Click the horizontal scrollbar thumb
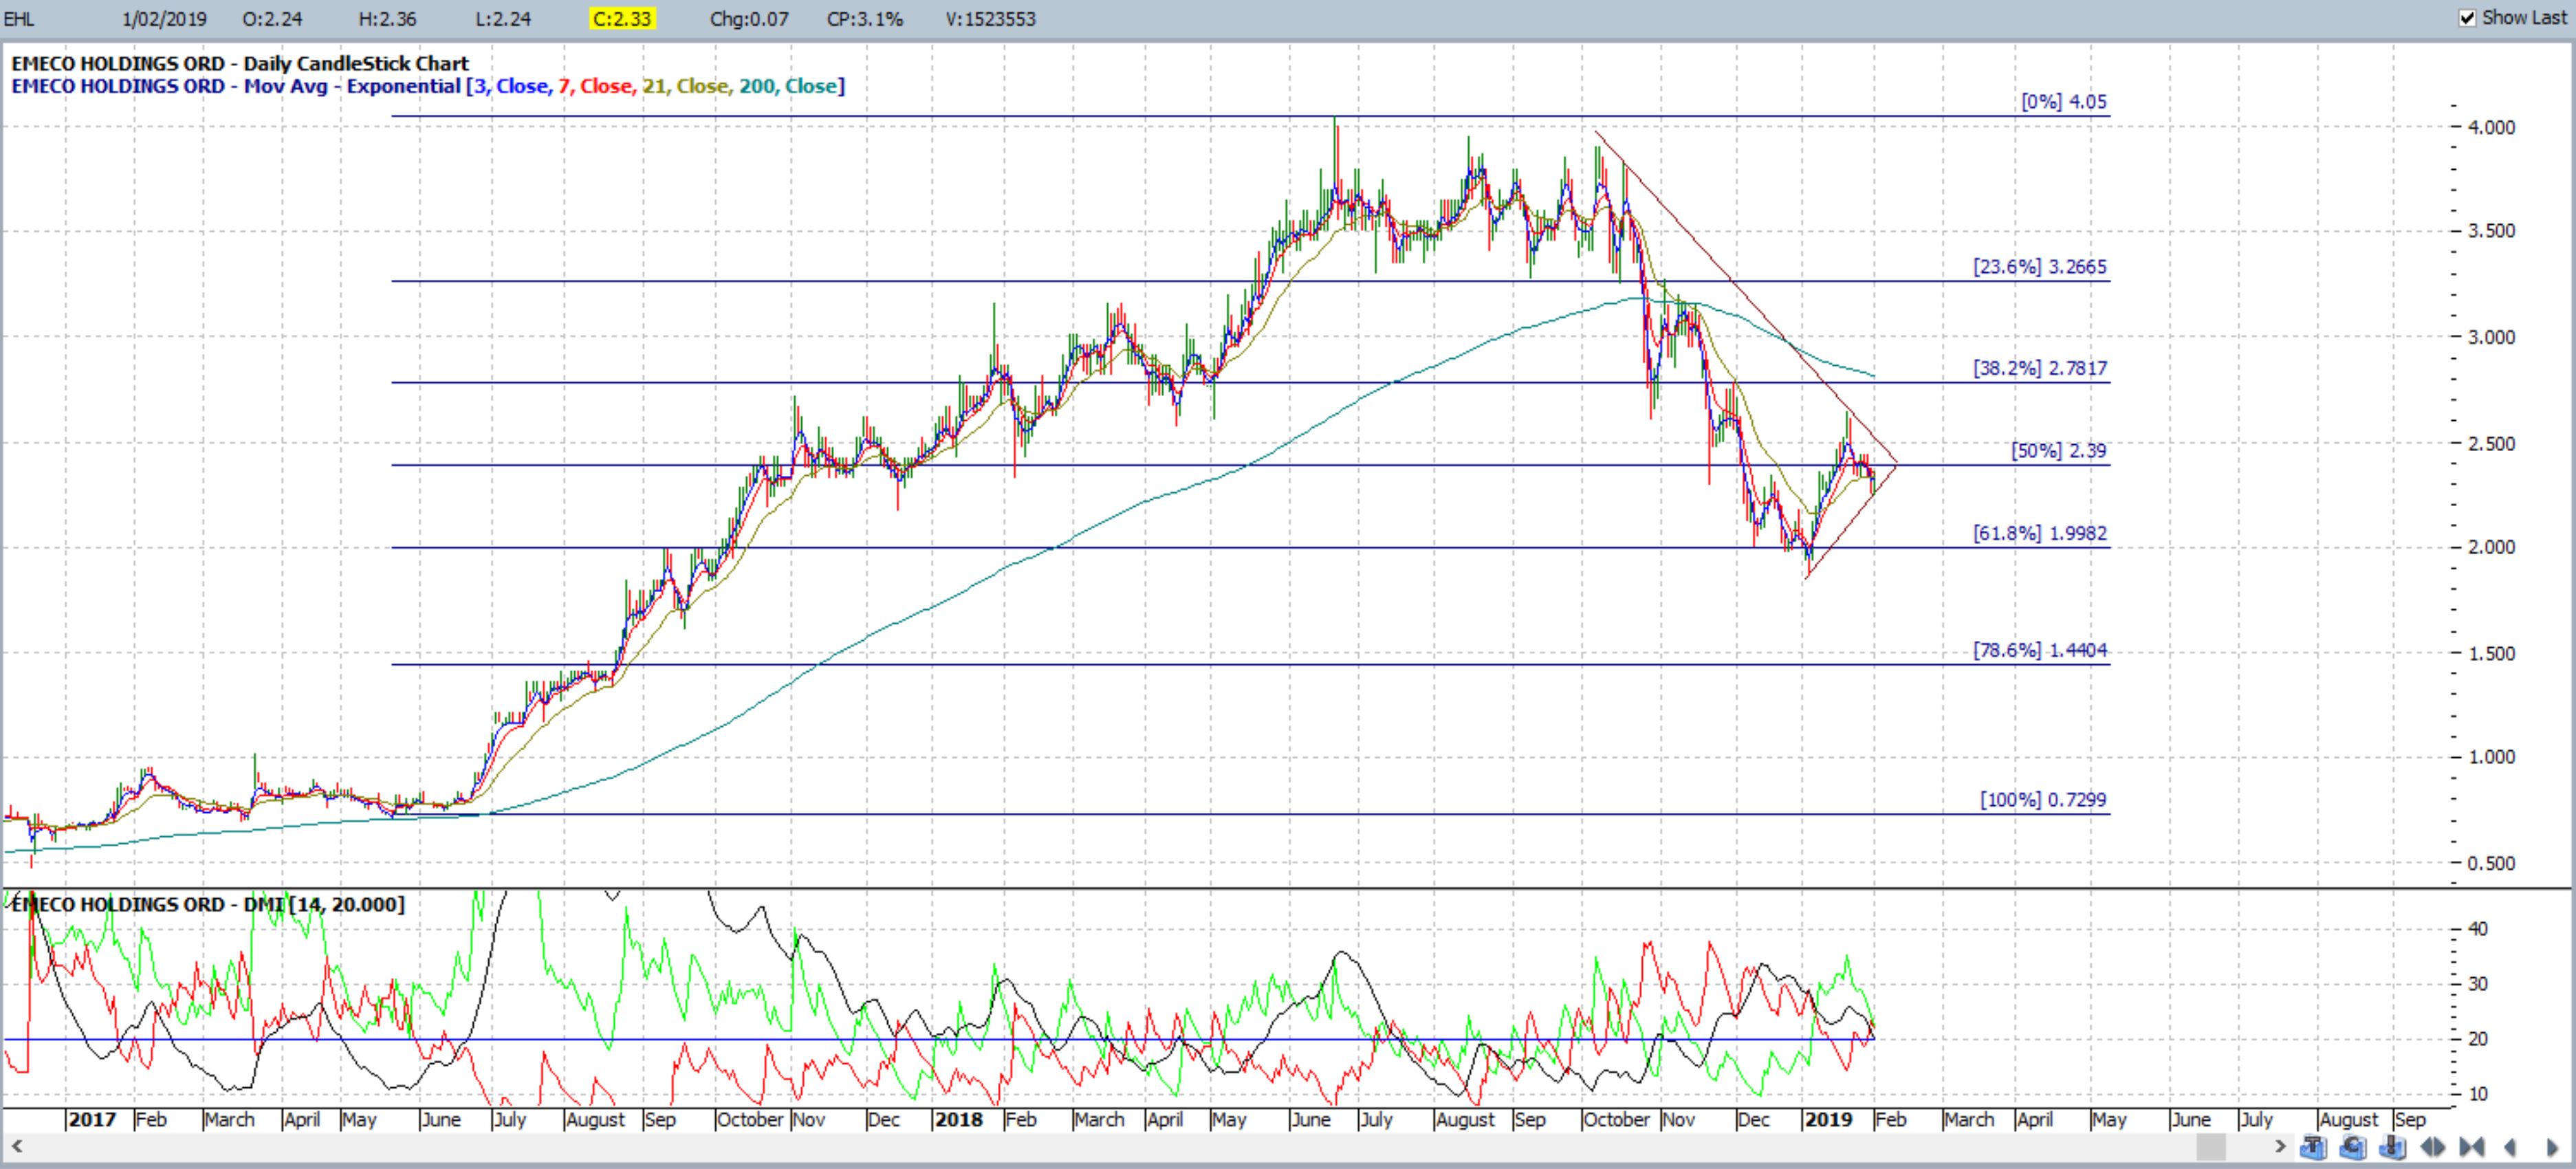Screen dimensions: 2576x1169 click(x=2211, y=1147)
